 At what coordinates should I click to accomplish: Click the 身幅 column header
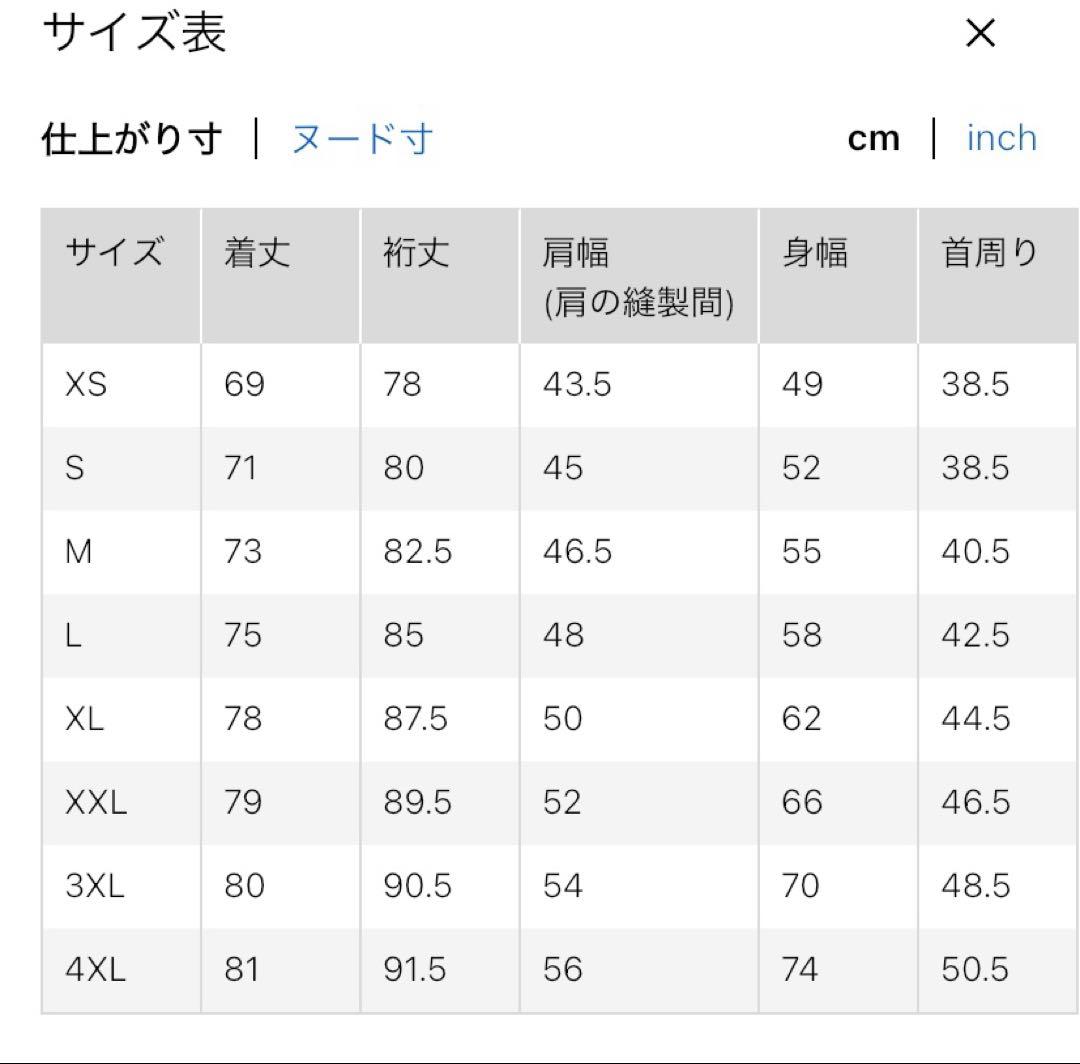pos(815,254)
